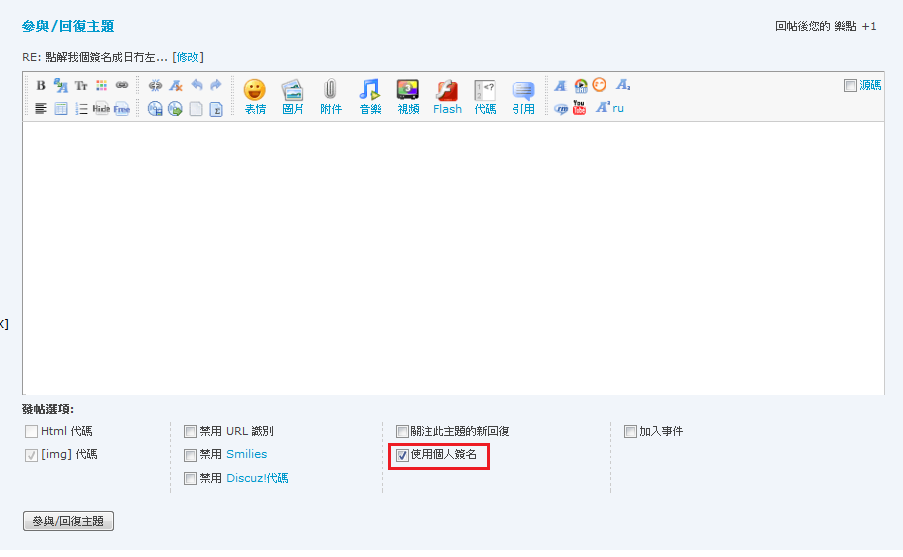Toggle the [img] 代碼 checkbox
903x557 pixels.
[31, 455]
